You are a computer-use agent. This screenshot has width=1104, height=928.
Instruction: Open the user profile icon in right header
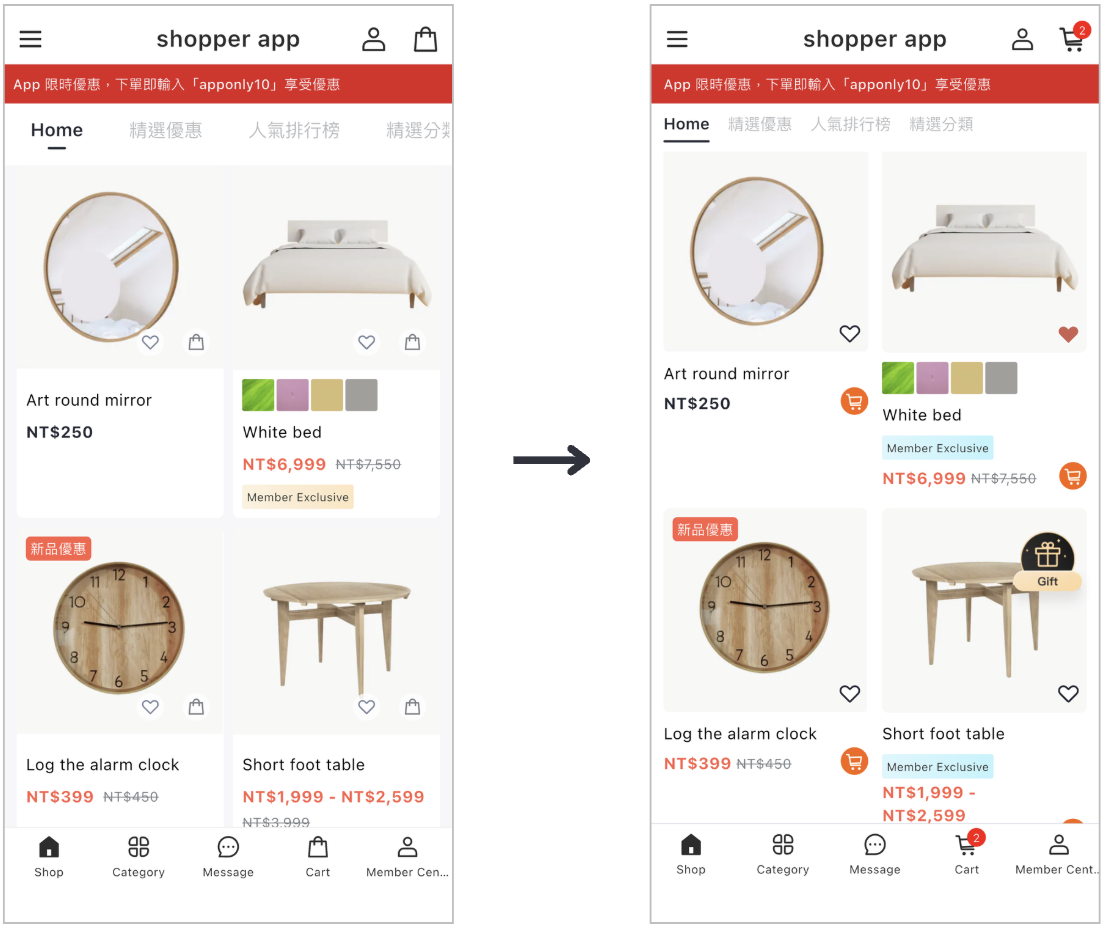click(x=1022, y=39)
